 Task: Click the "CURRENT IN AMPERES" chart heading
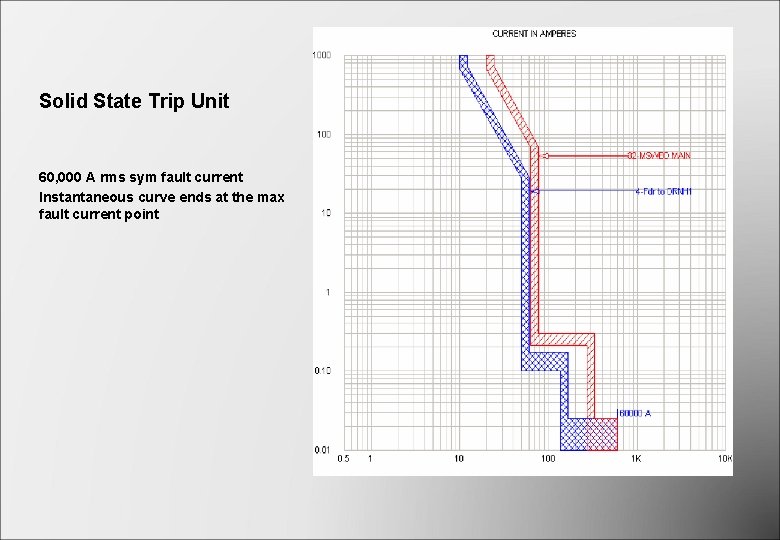(534, 34)
